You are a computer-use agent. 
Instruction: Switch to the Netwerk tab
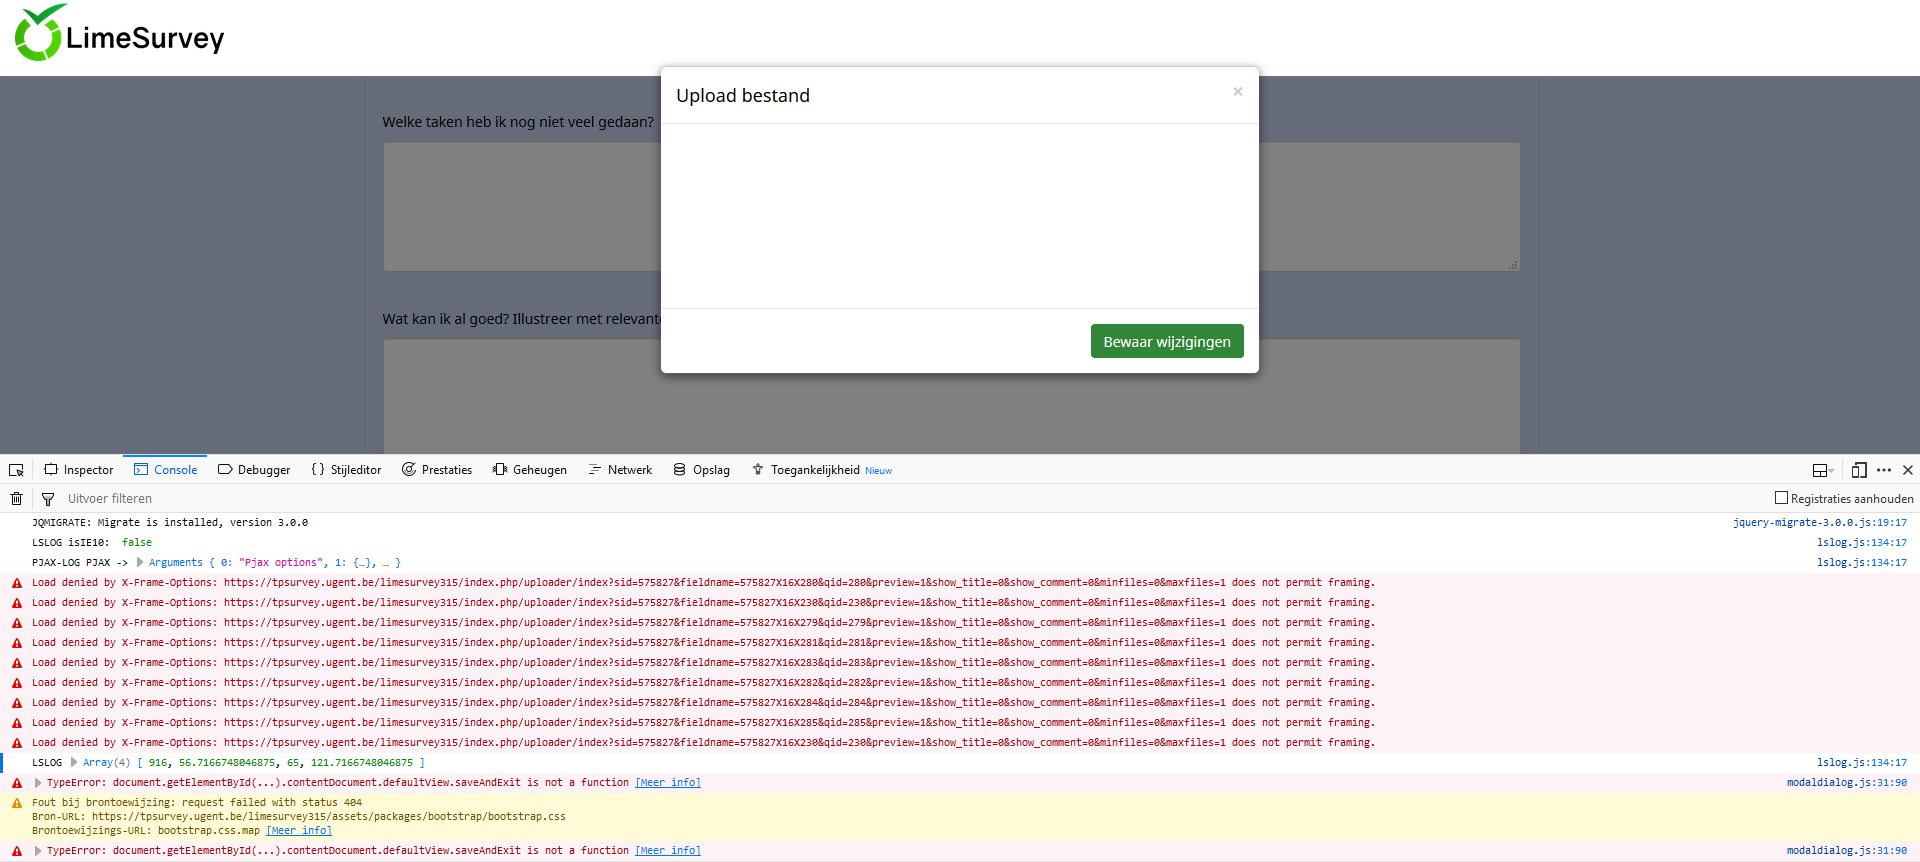(x=620, y=470)
